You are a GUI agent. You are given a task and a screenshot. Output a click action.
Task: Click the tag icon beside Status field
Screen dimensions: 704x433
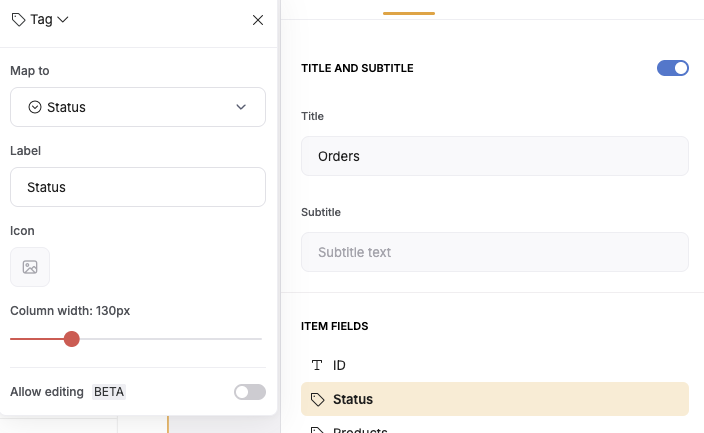tap(317, 399)
